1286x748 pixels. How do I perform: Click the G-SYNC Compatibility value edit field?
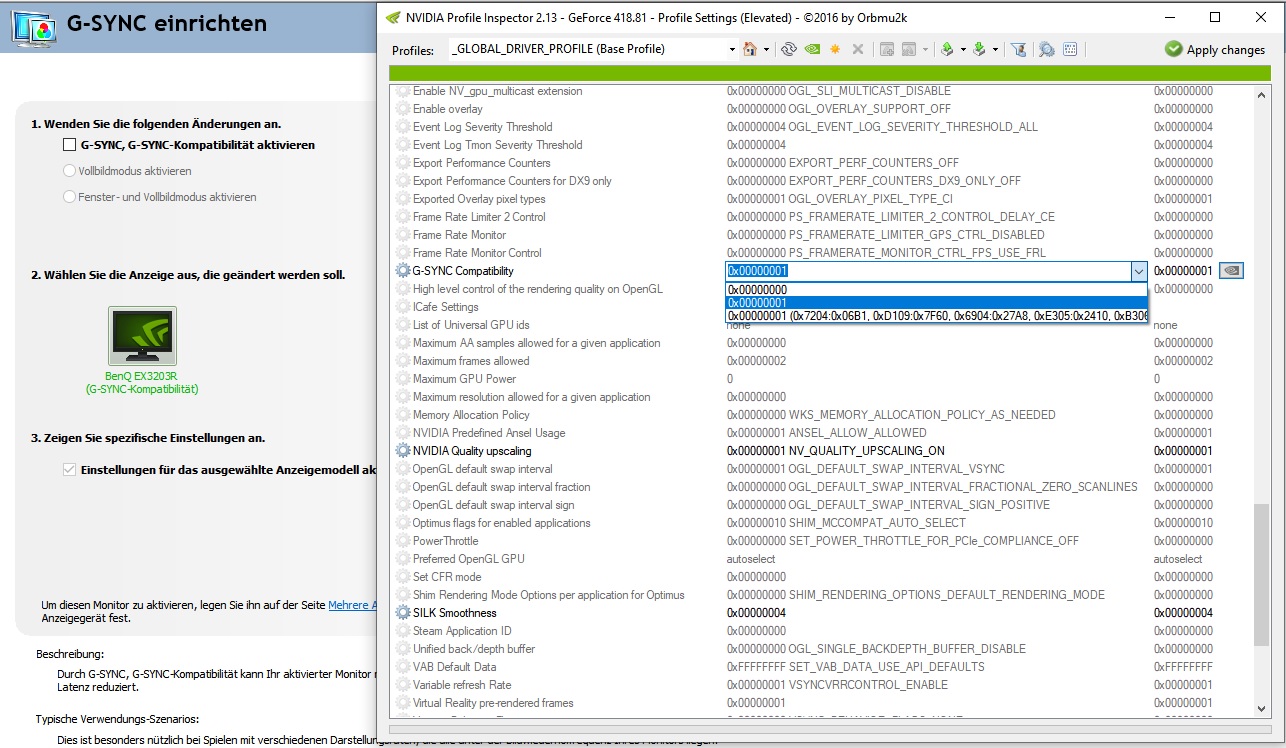point(928,271)
